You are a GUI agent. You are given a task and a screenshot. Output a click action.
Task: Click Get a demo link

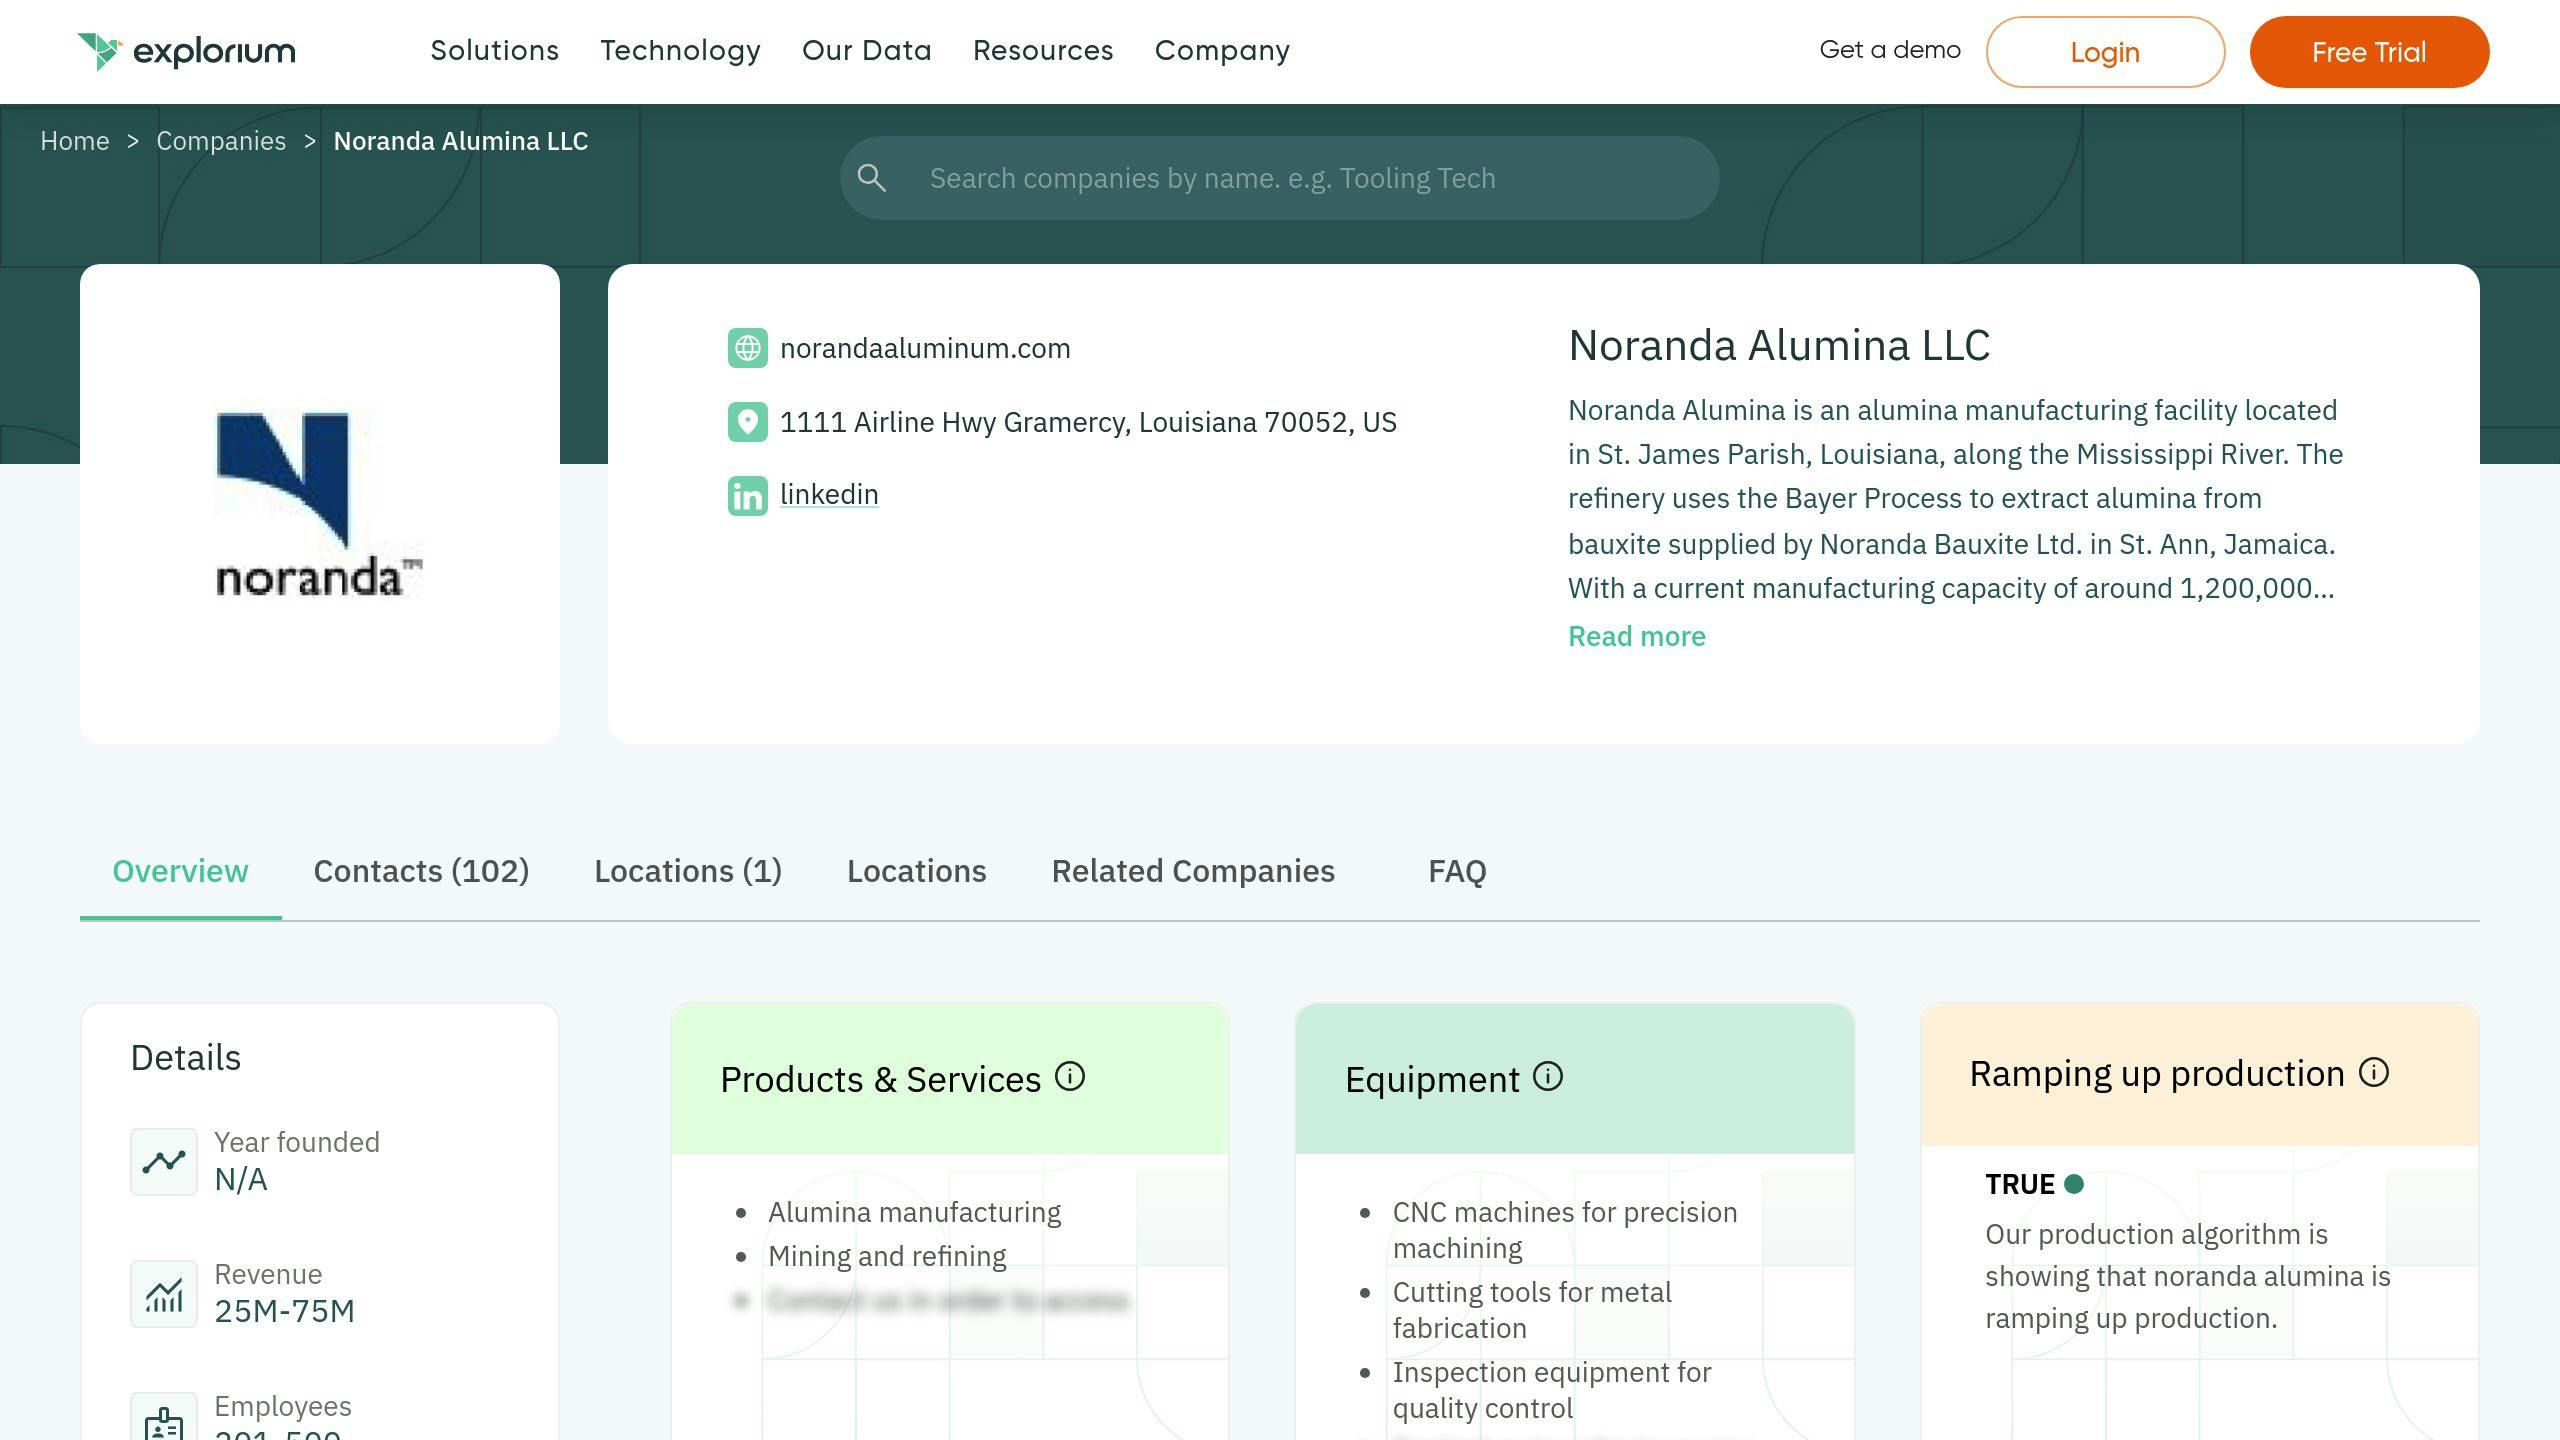pos(1890,50)
